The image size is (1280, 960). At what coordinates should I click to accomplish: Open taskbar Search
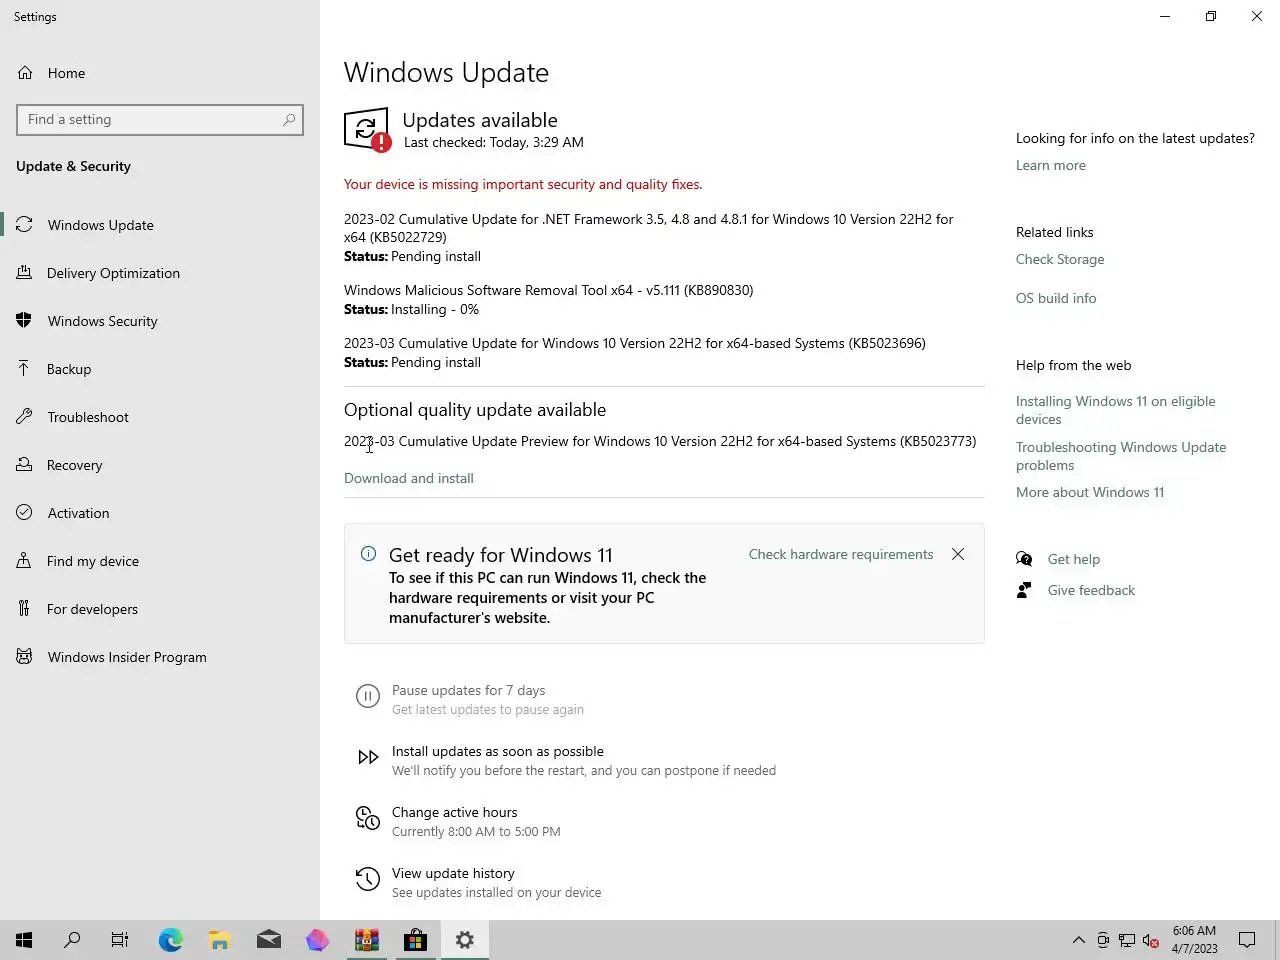click(x=72, y=940)
